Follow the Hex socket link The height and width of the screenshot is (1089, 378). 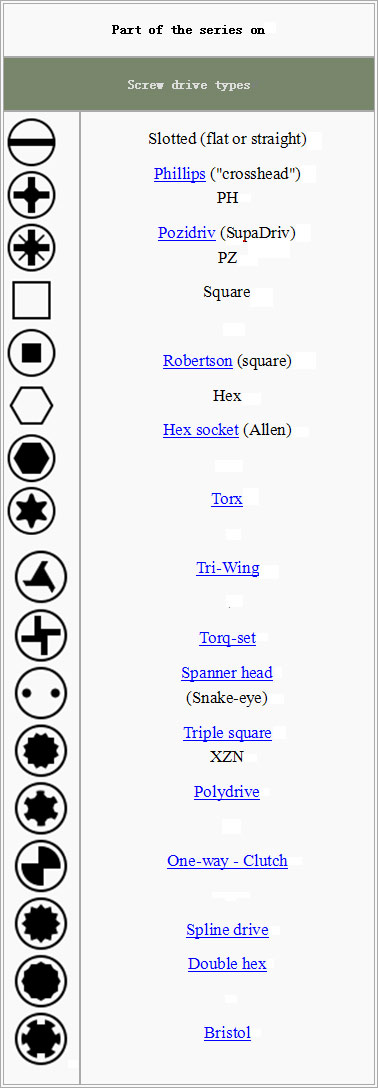(201, 430)
